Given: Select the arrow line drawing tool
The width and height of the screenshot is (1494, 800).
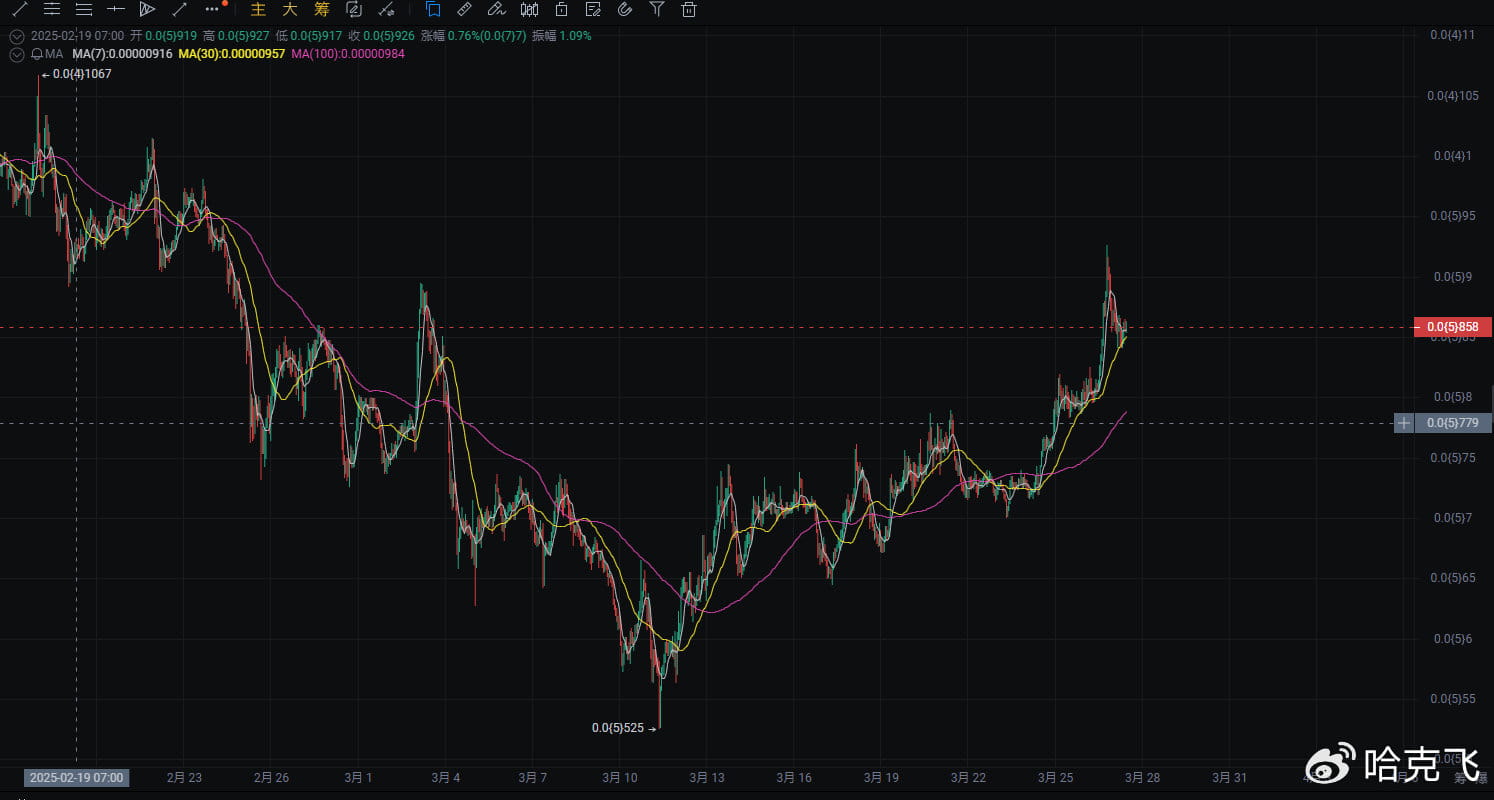Looking at the screenshot, I should pyautogui.click(x=180, y=10).
